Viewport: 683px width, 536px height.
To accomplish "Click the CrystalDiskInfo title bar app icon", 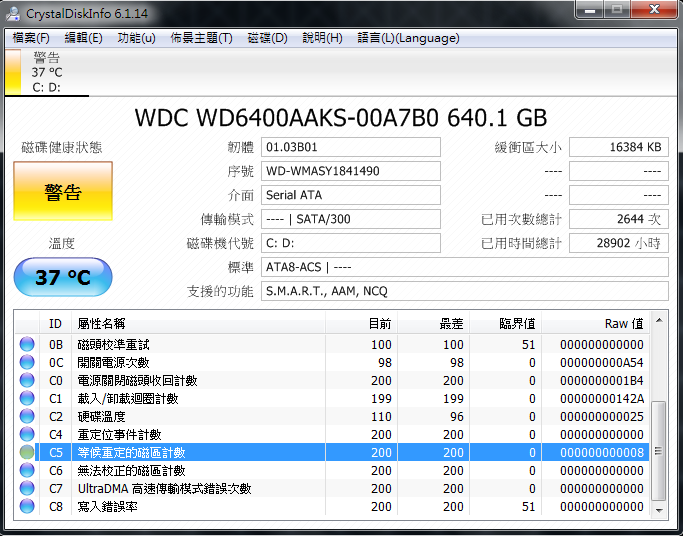I will [x=13, y=13].
